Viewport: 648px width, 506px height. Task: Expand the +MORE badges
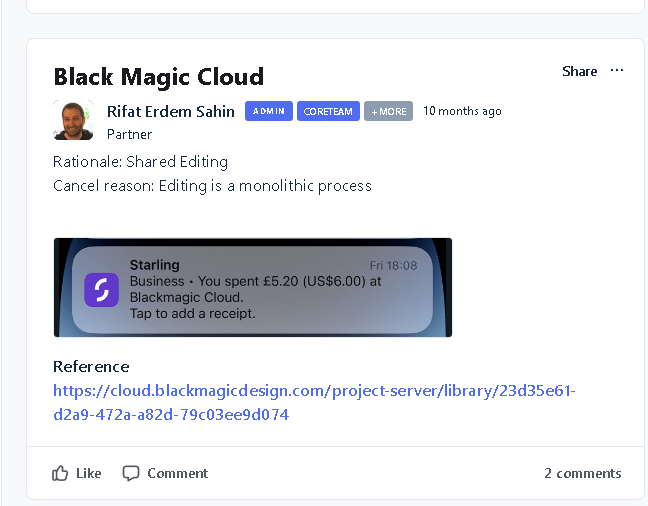point(388,111)
